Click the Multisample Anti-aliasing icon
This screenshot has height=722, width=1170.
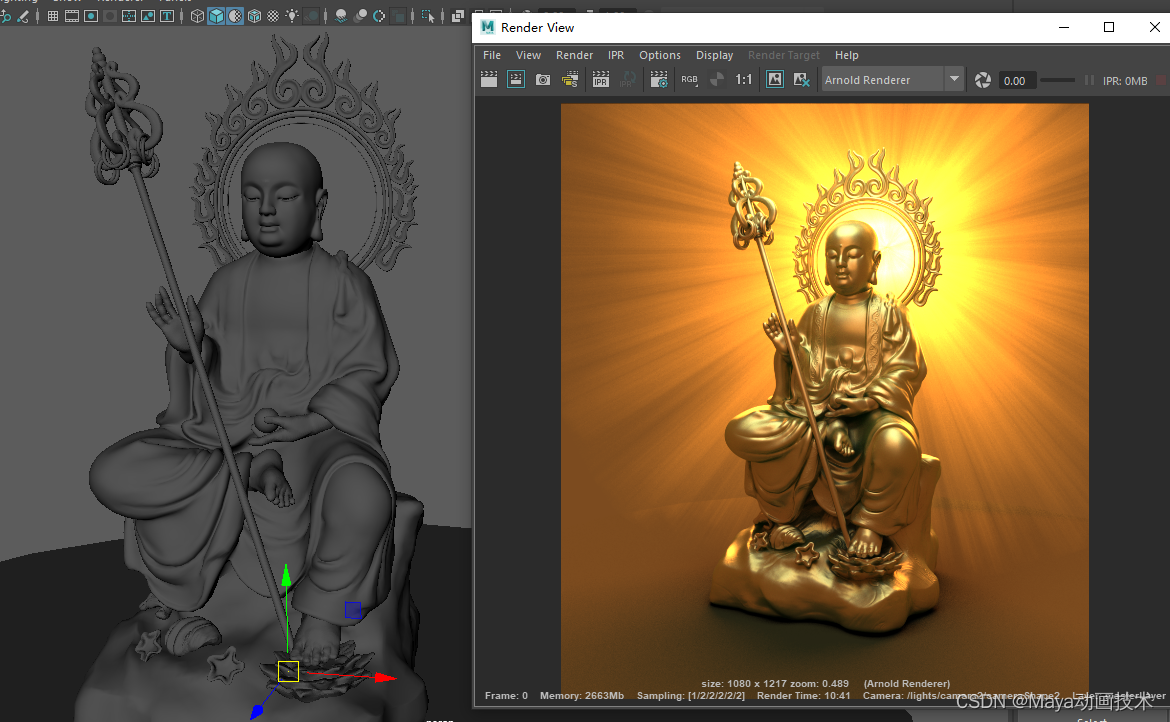click(379, 16)
